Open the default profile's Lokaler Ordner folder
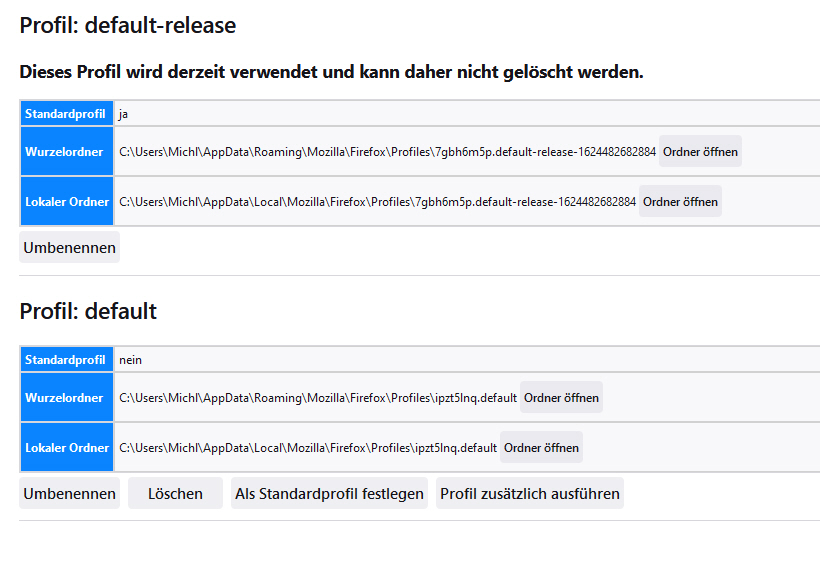820x578 pixels. (541, 448)
